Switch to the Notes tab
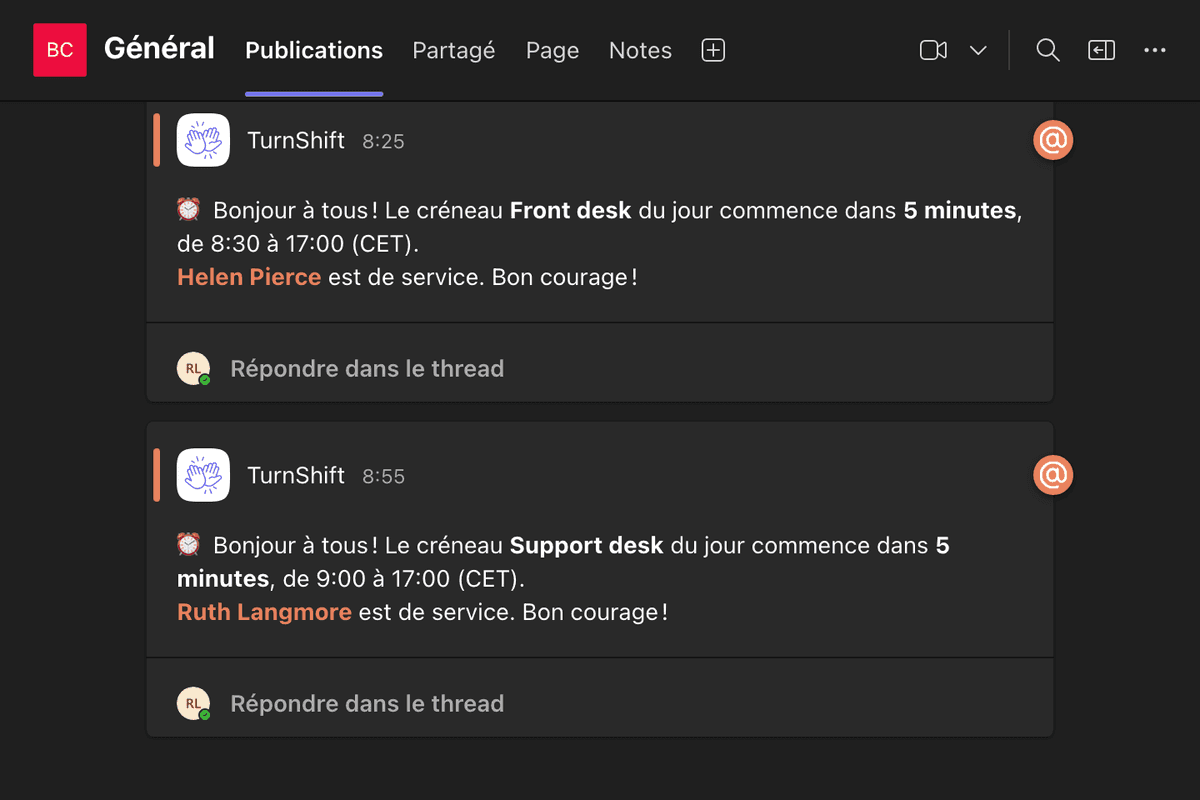The height and width of the screenshot is (800, 1200). tap(640, 50)
